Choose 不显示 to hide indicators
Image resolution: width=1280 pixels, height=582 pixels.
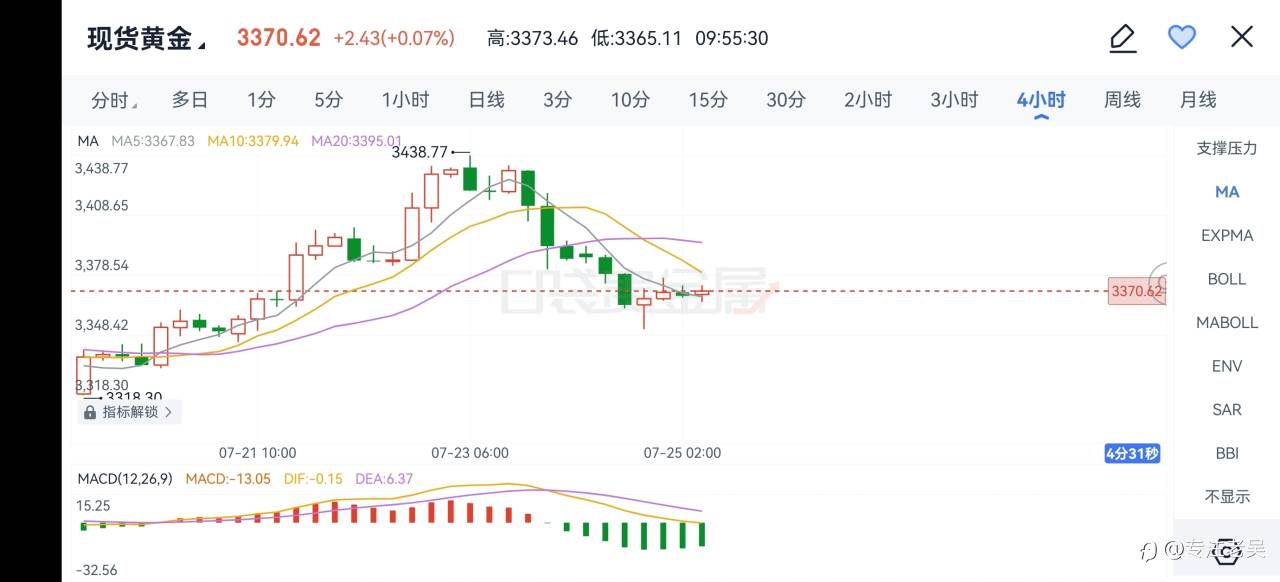click(1226, 497)
